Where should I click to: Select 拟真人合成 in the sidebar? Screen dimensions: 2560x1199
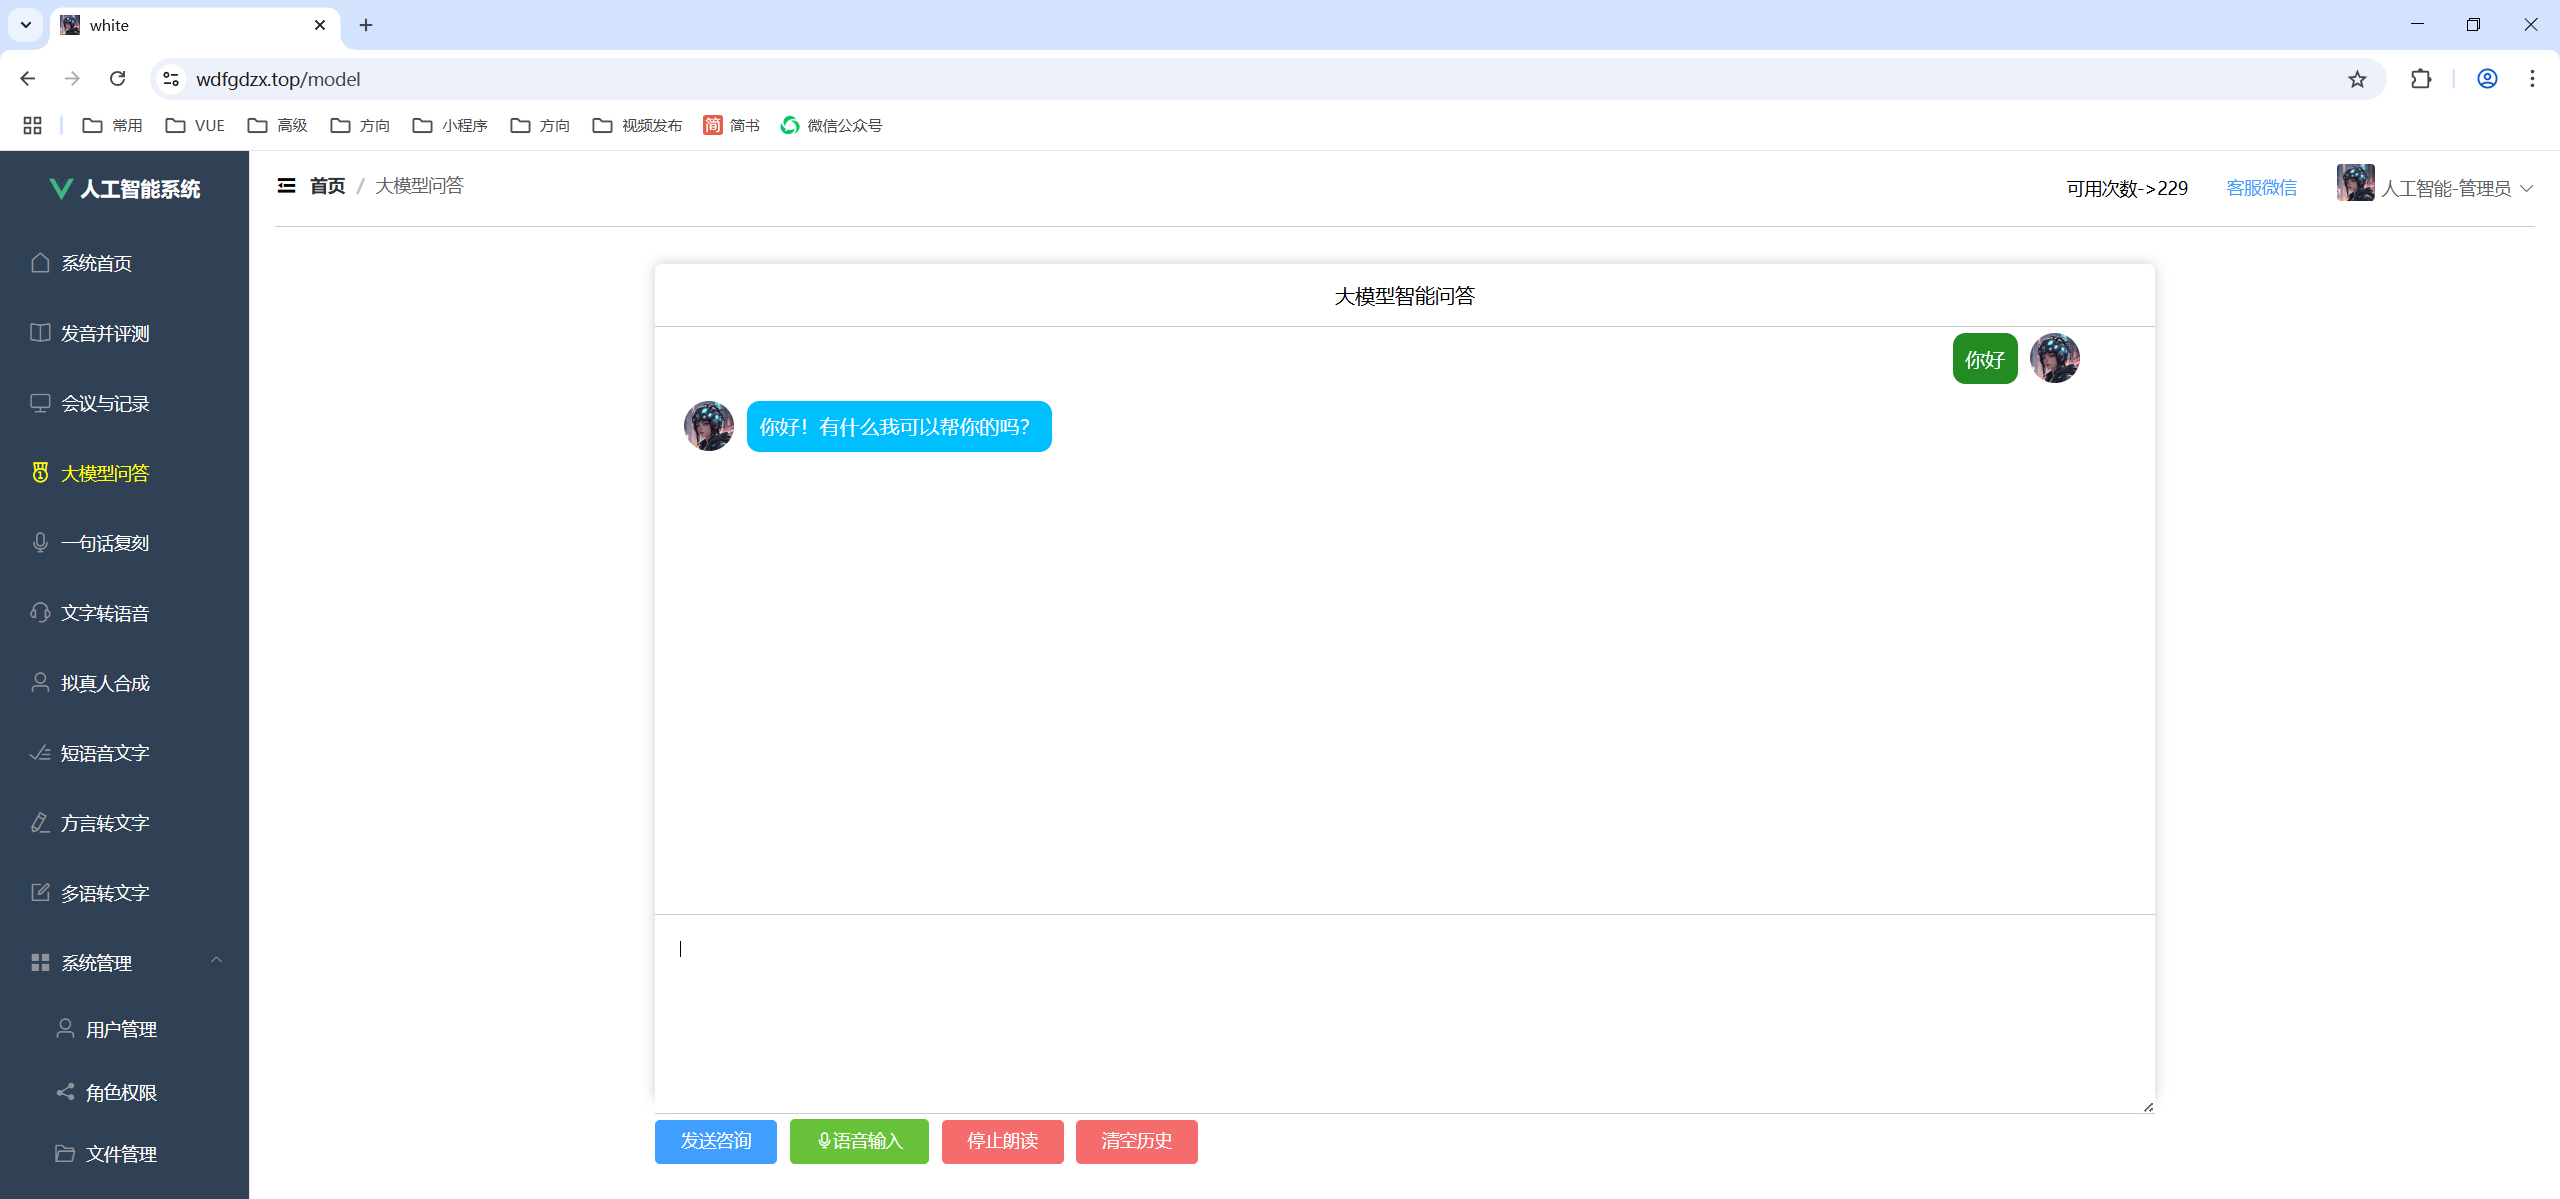[124, 683]
